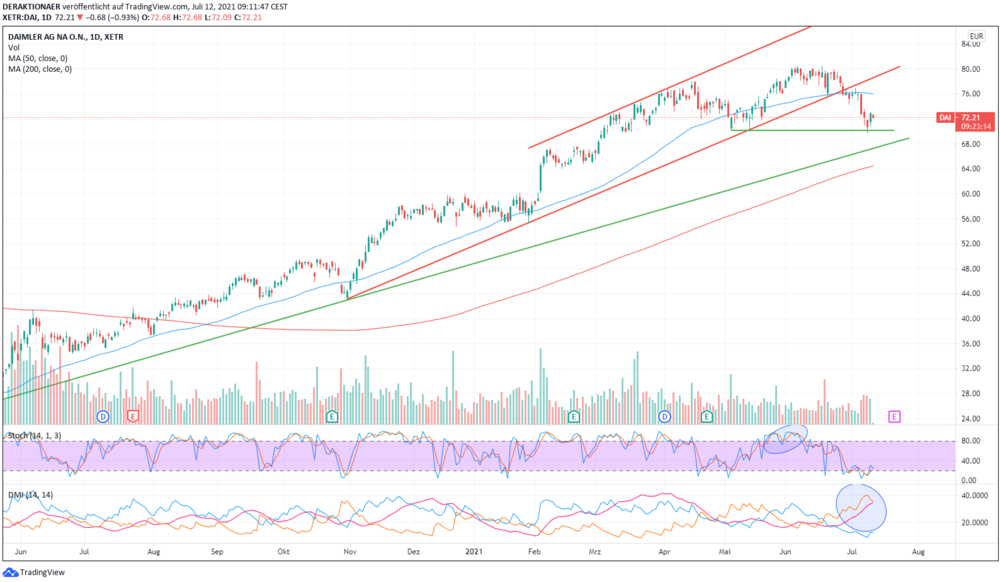The width and height of the screenshot is (1000, 582).
Task: Click the C:72.21 close value in header
Action: (x=247, y=17)
